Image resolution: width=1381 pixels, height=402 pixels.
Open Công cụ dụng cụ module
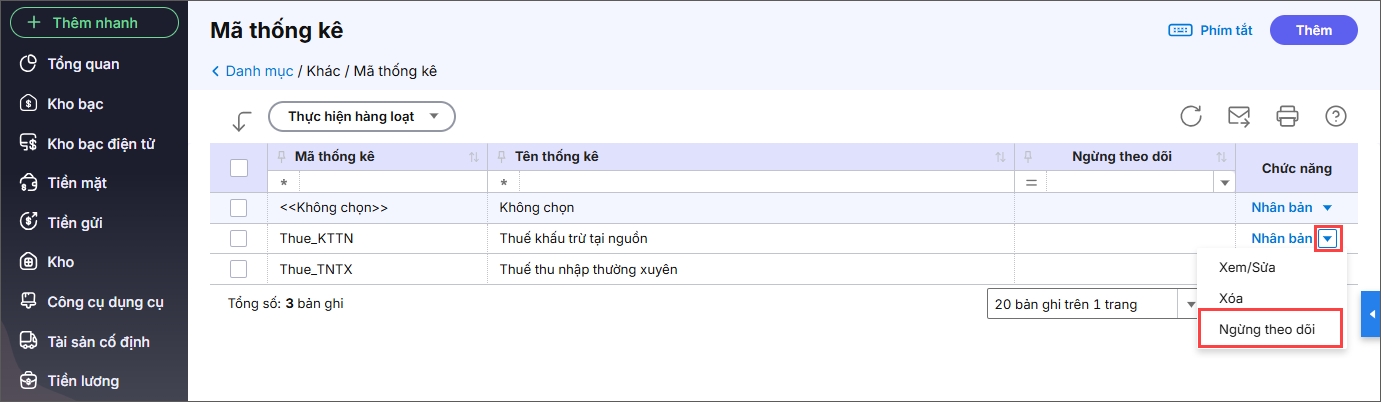point(105,302)
